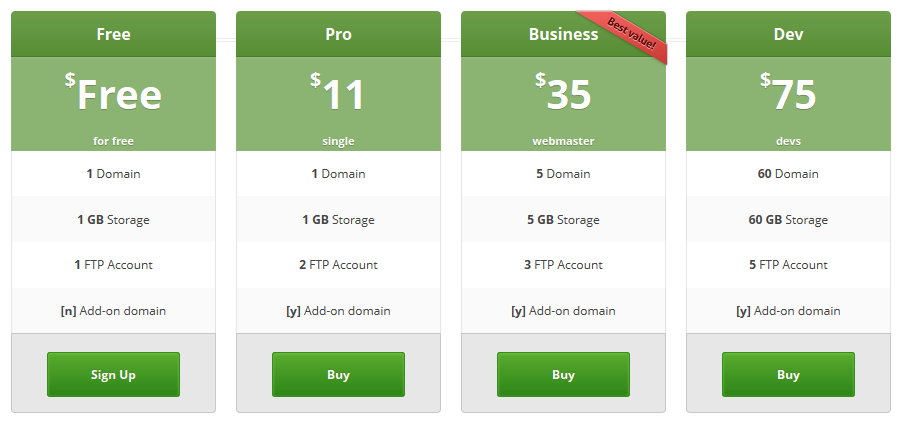This screenshot has width=904, height=427.
Task: Click the Sign Up button
Action: [113, 375]
